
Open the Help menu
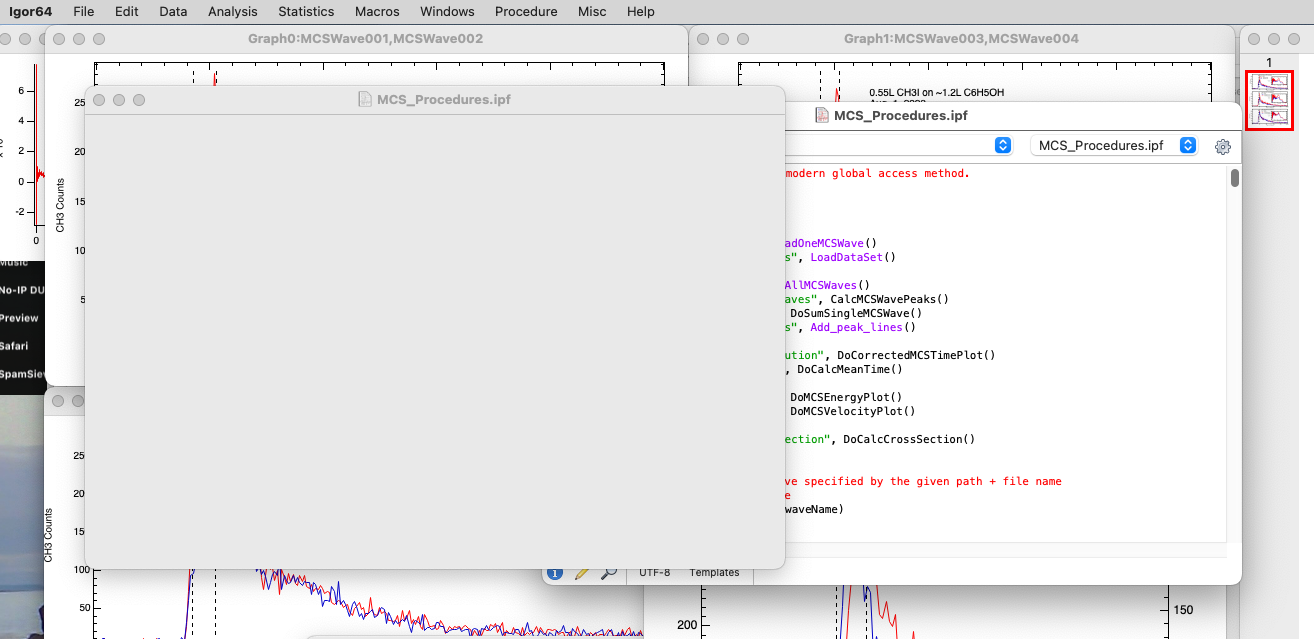[x=641, y=12]
